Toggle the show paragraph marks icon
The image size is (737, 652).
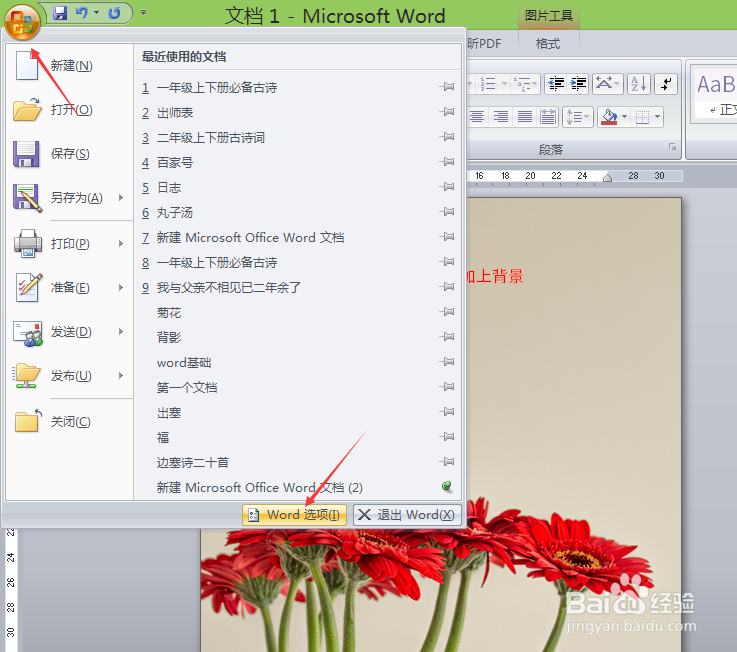666,84
